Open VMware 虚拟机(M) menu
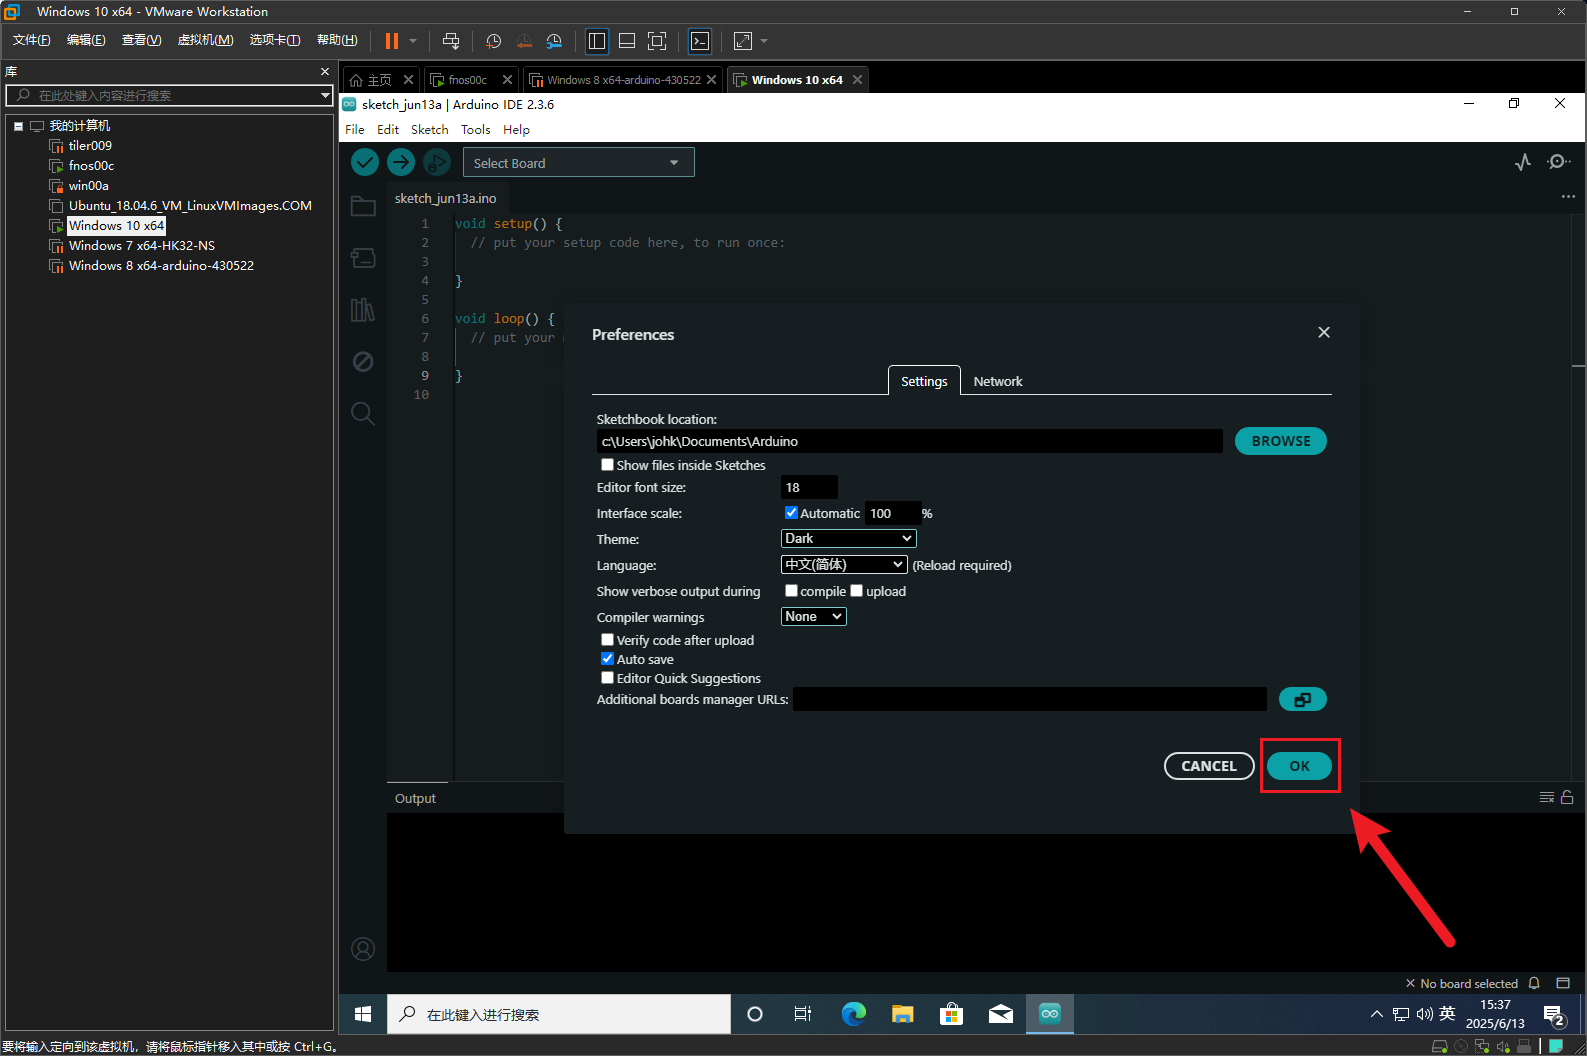This screenshot has width=1587, height=1056. 205,40
